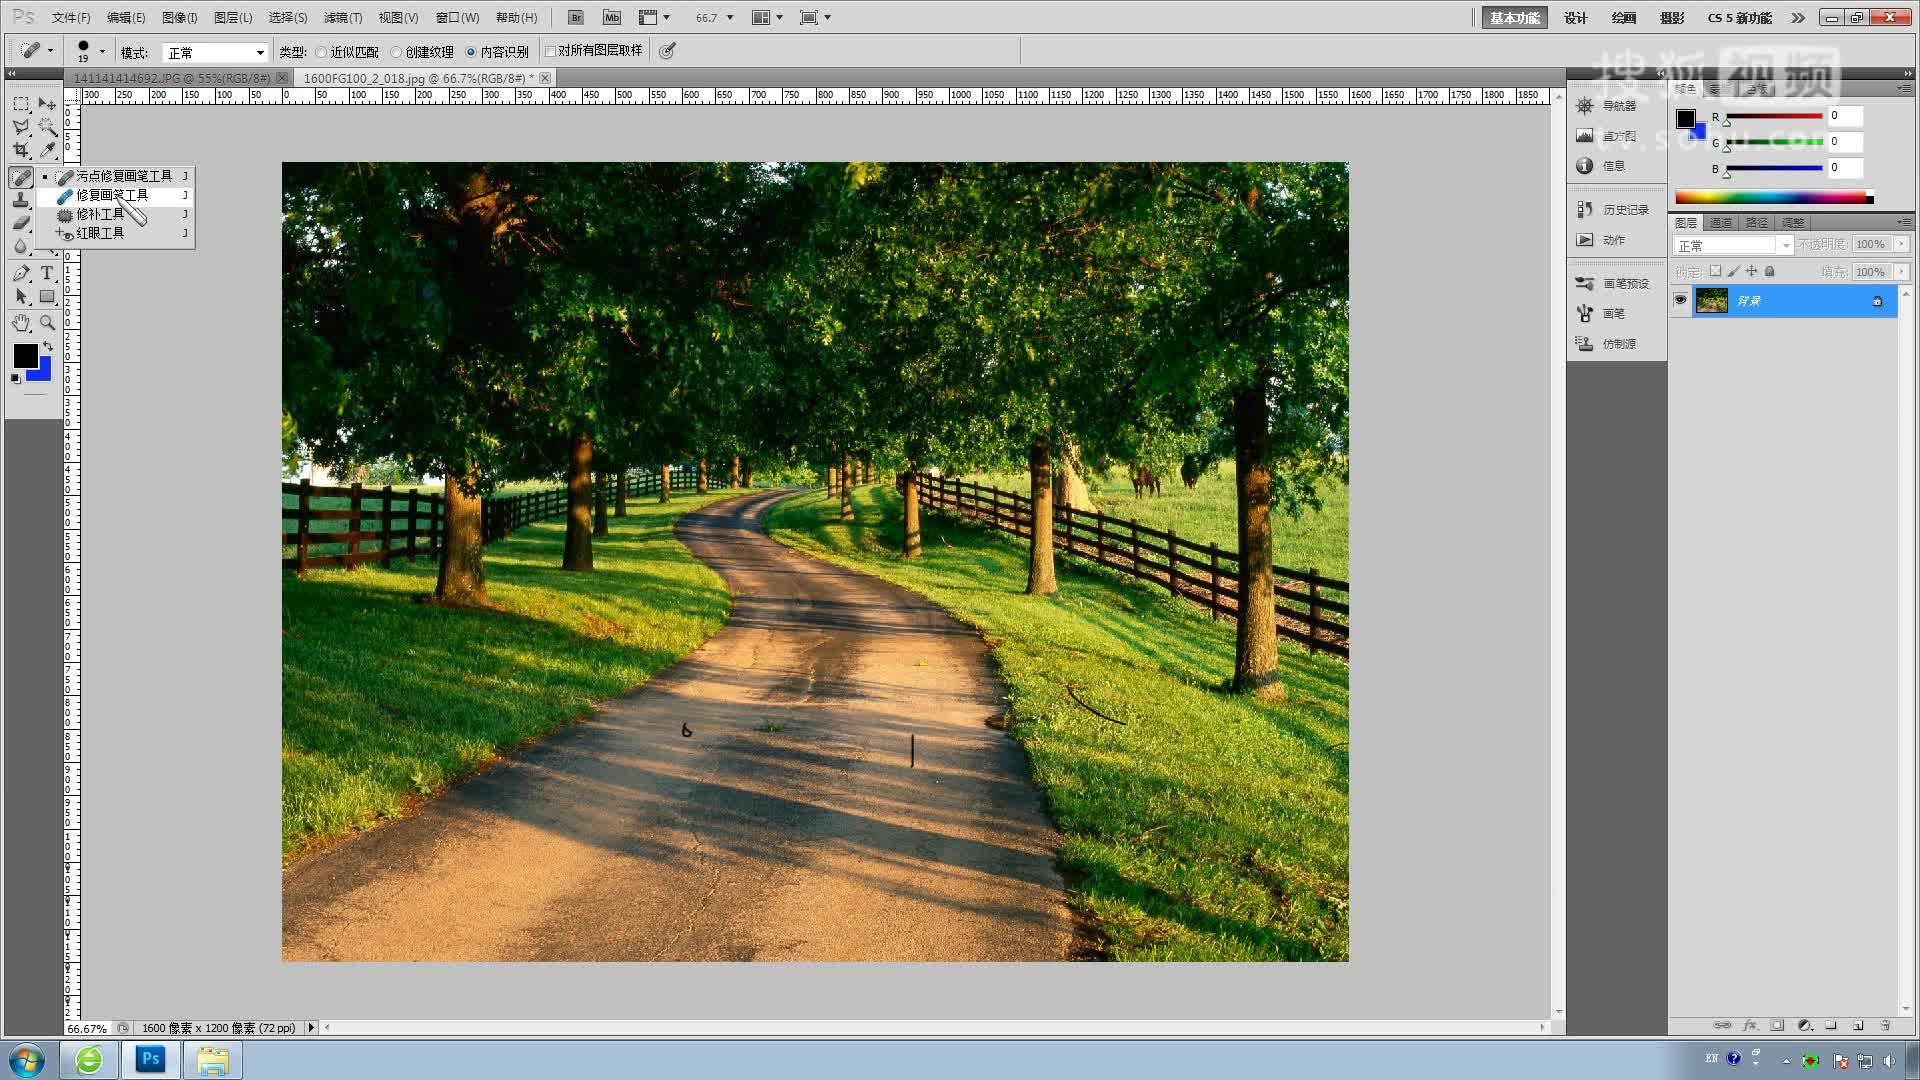The width and height of the screenshot is (1920, 1080).
Task: Select the Zoom magnifier tool
Action: [x=47, y=323]
